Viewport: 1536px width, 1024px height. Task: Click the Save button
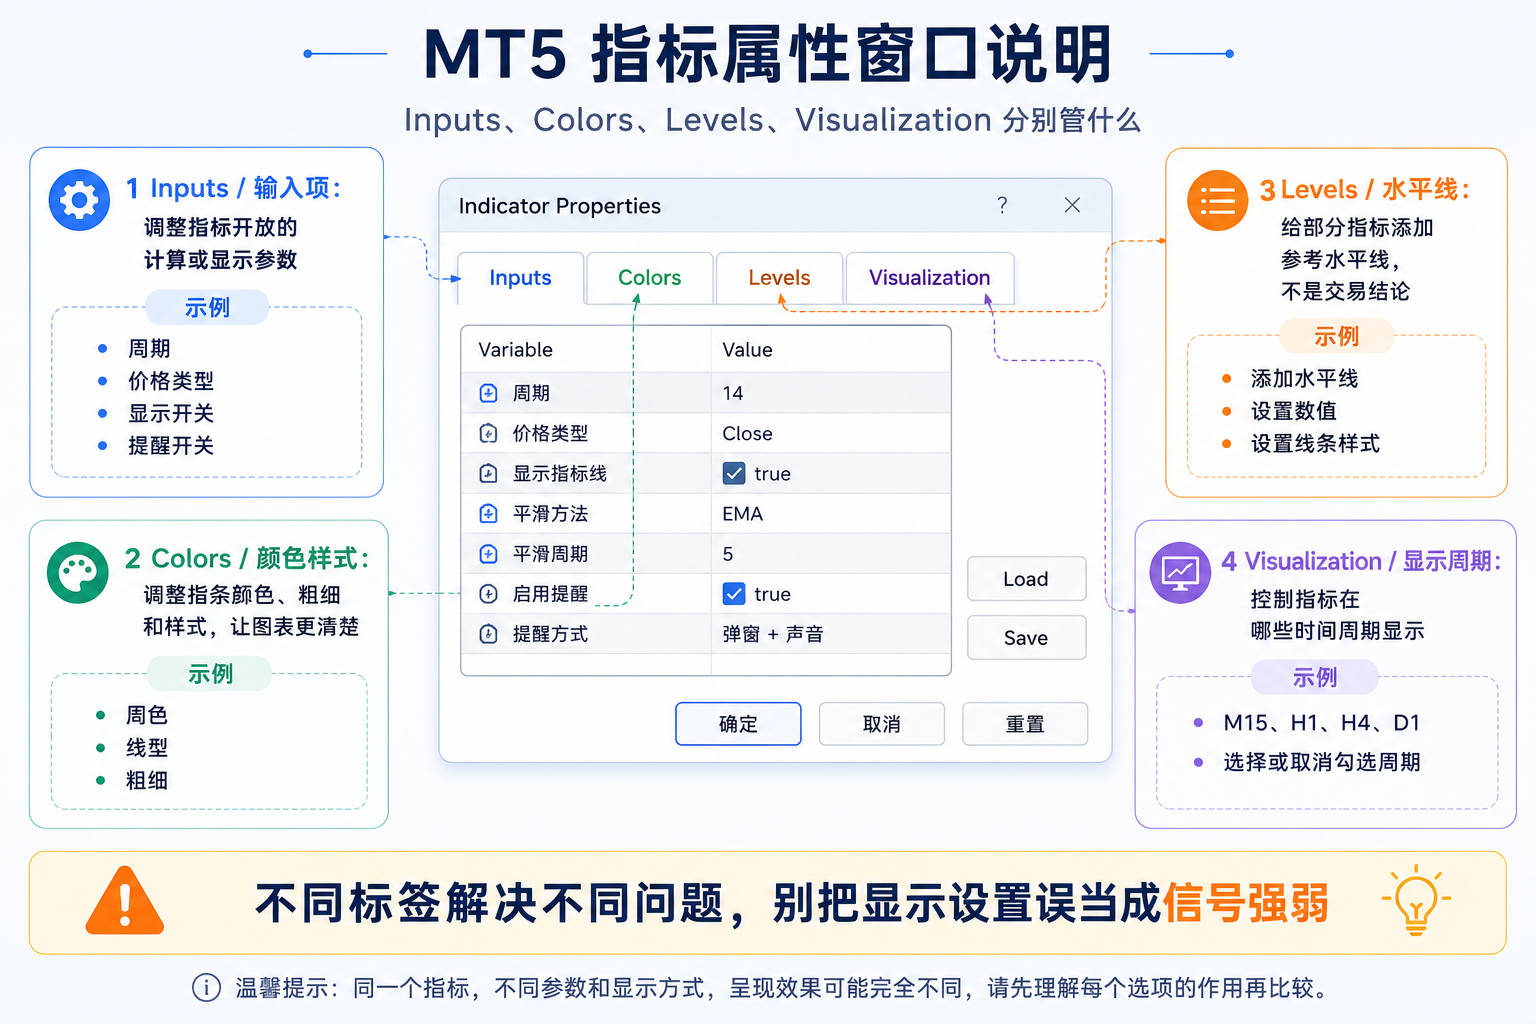[1026, 638]
